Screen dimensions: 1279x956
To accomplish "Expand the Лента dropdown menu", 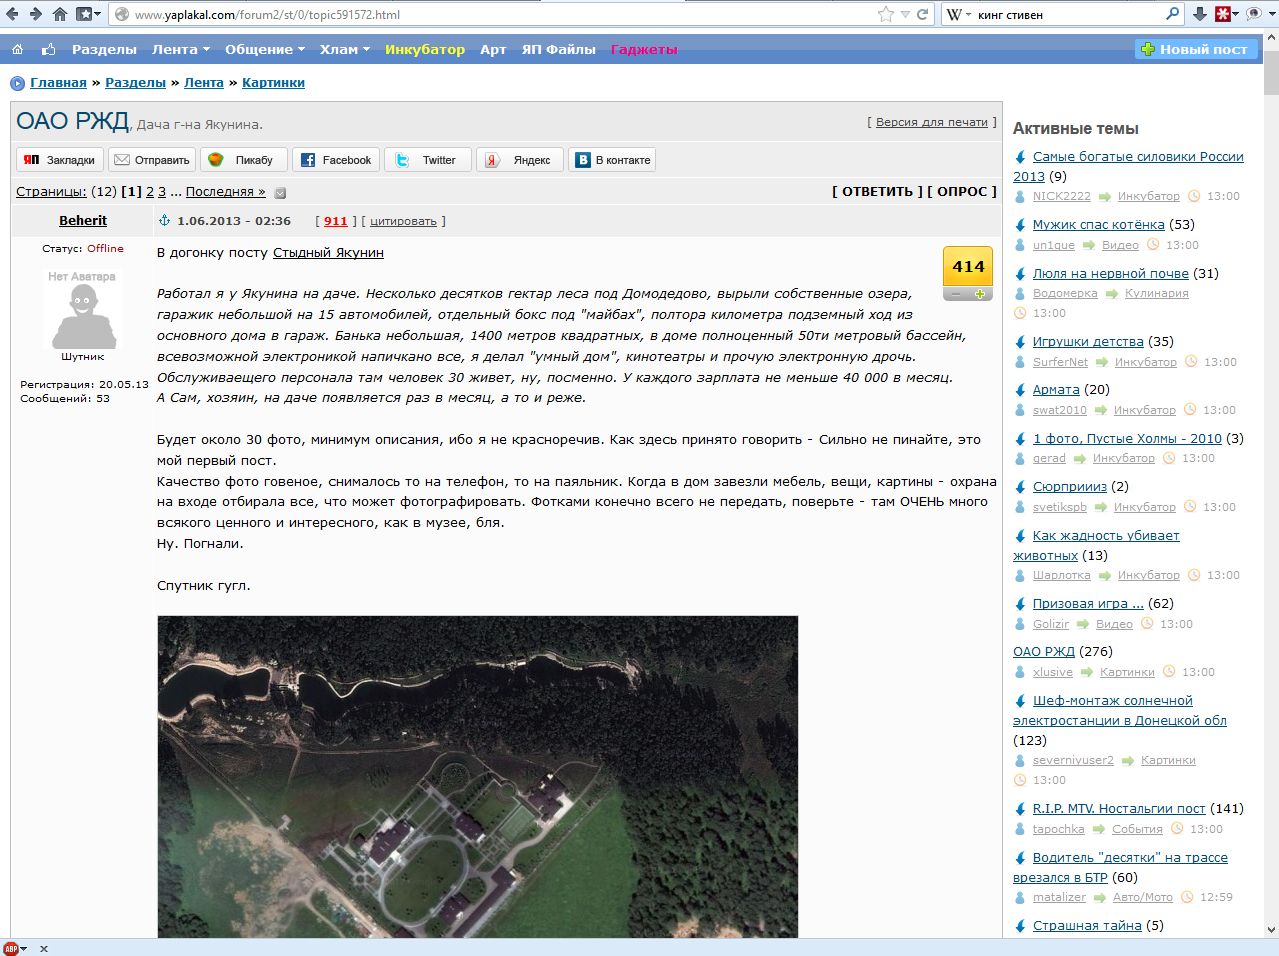I will 181,49.
